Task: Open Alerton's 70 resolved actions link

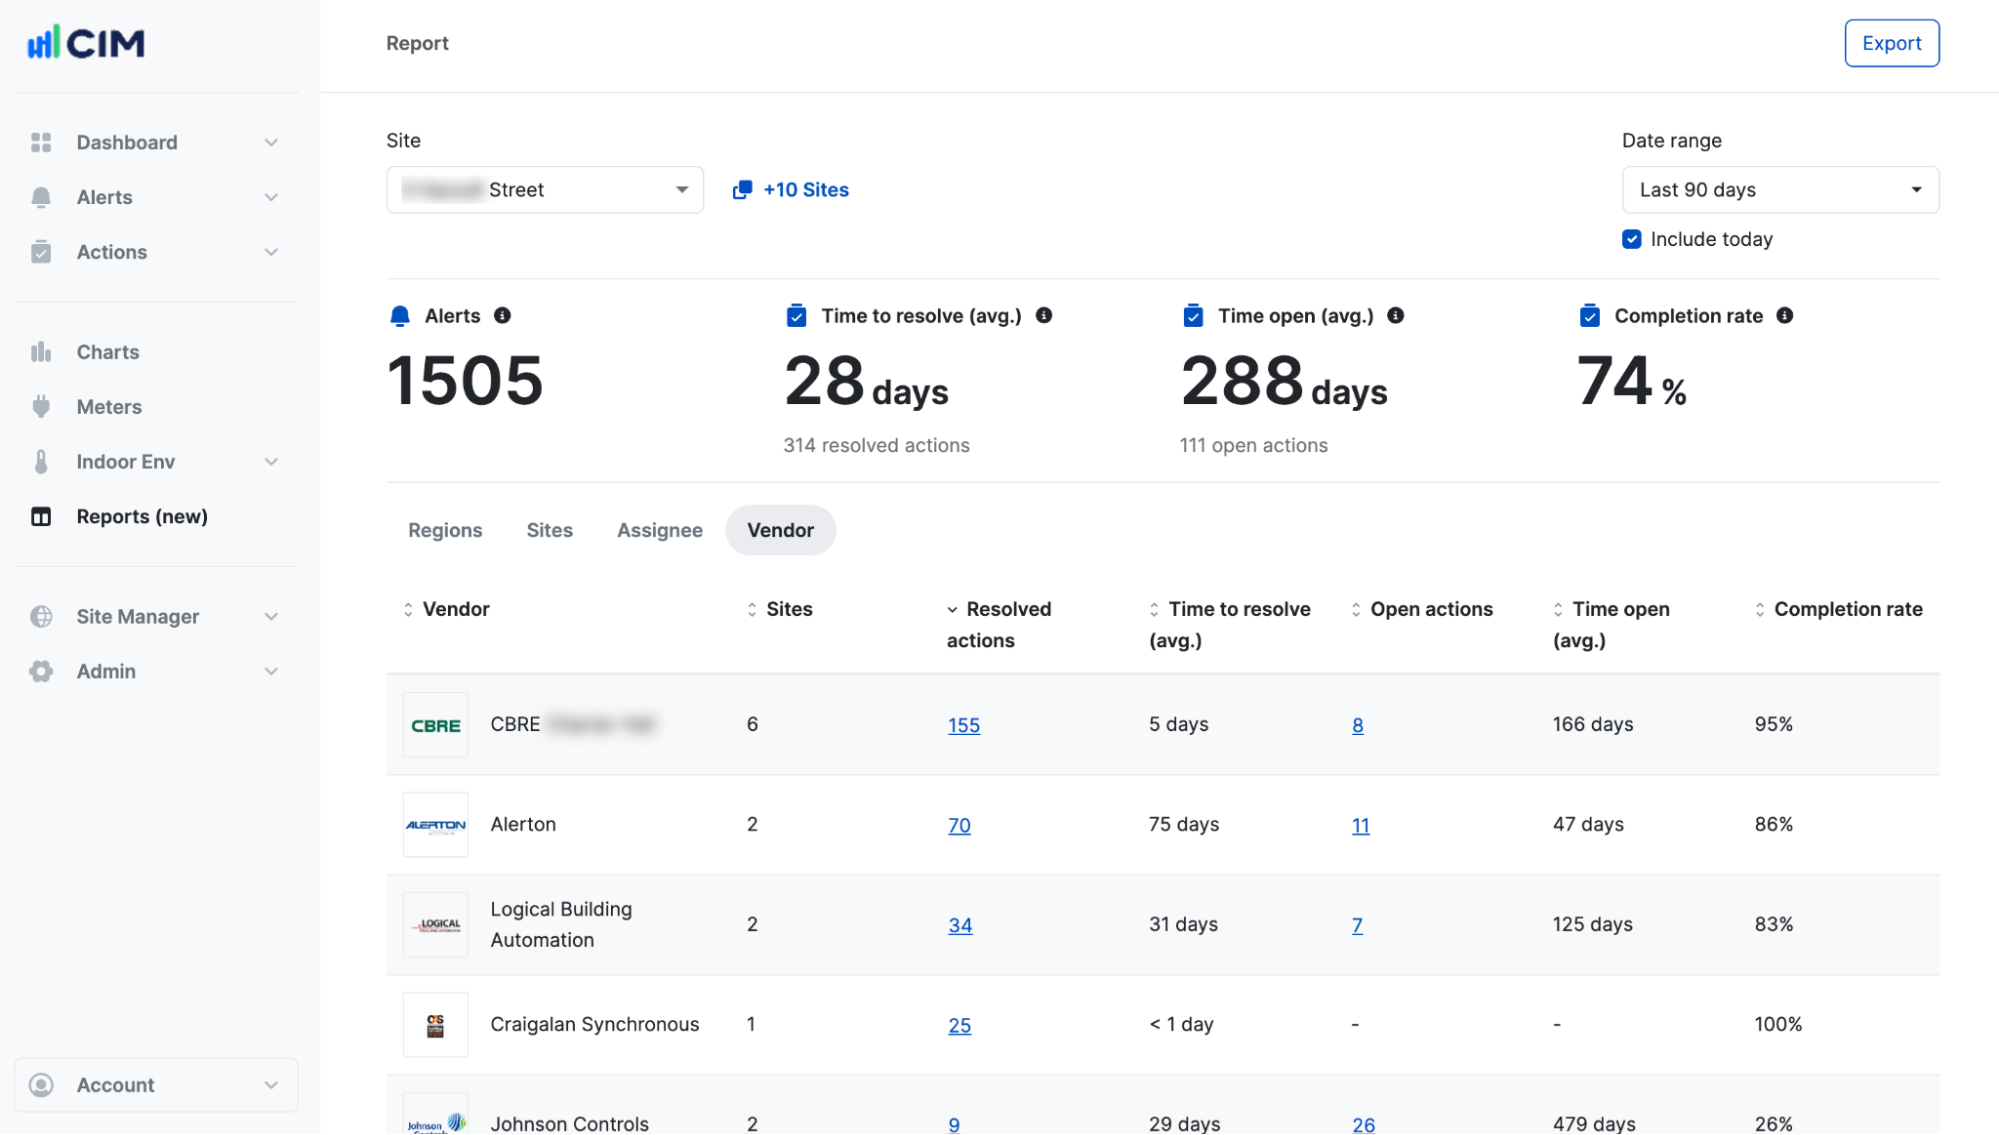Action: [960, 825]
